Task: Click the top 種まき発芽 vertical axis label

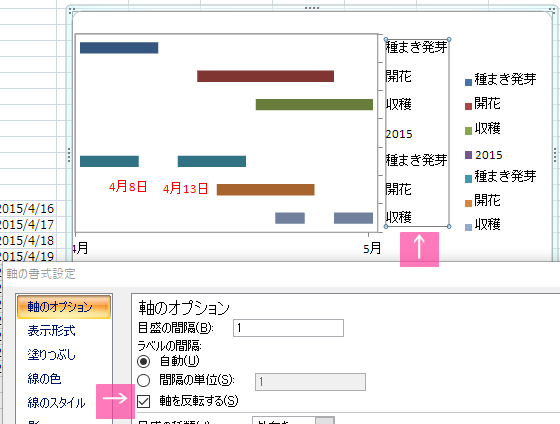Action: click(416, 47)
